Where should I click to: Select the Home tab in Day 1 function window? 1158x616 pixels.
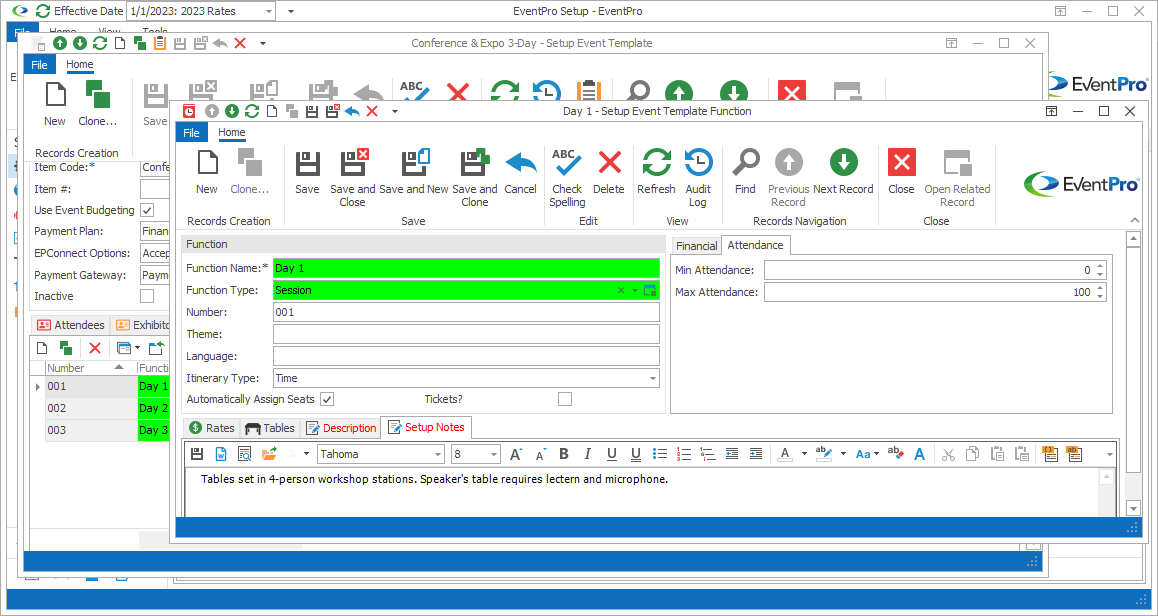tap(231, 132)
